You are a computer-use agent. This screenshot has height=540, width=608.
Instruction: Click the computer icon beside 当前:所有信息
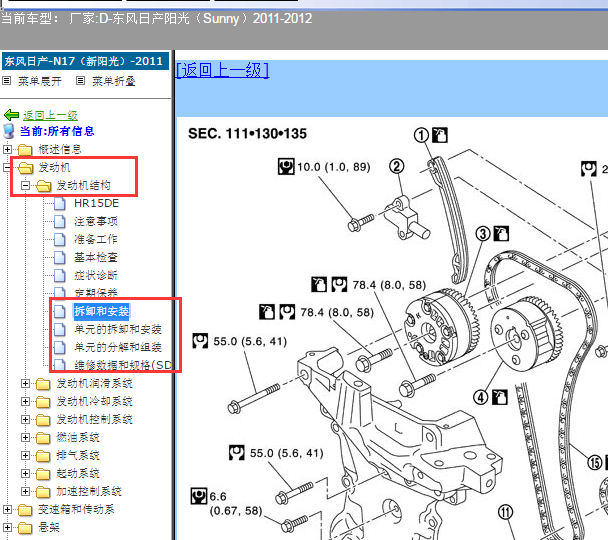pos(9,131)
